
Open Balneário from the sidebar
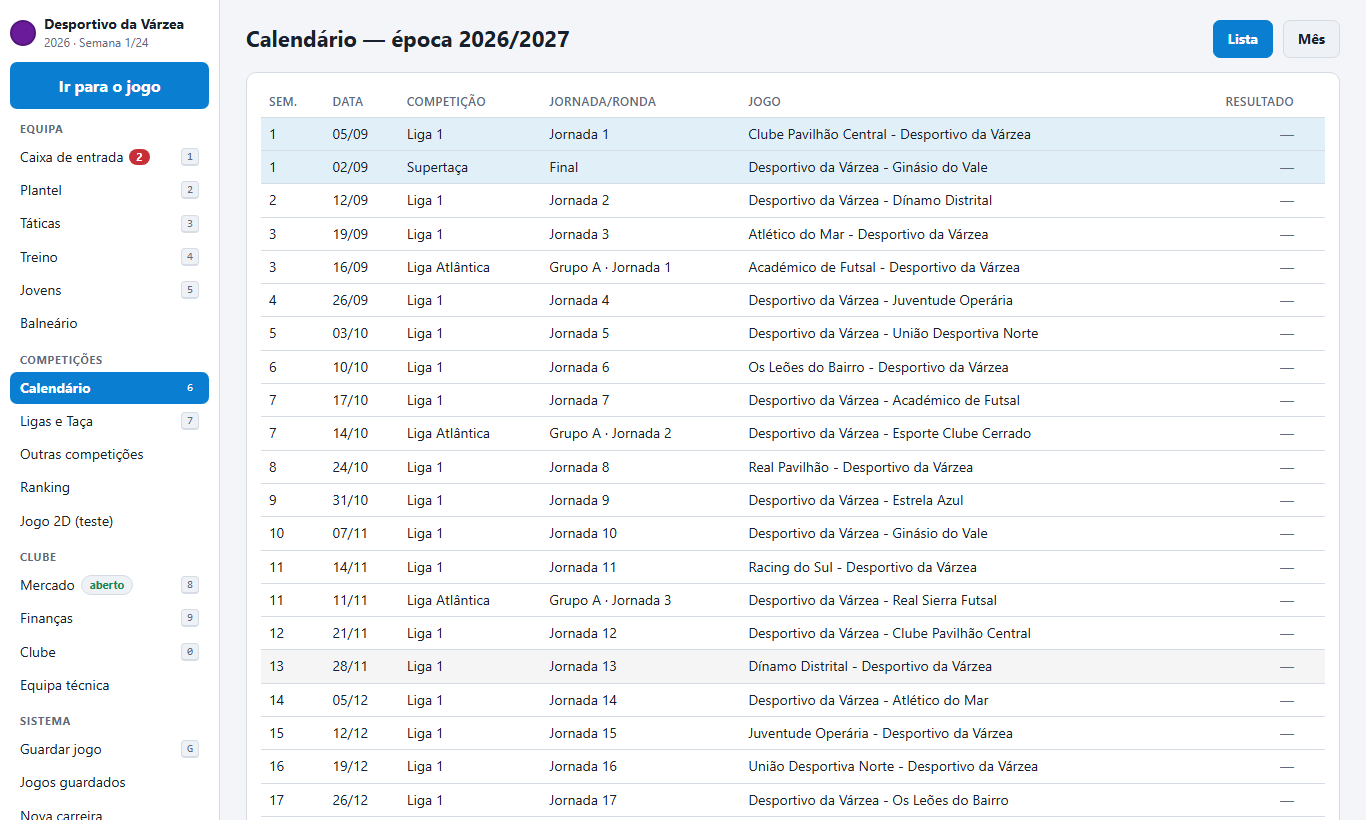[109, 323]
